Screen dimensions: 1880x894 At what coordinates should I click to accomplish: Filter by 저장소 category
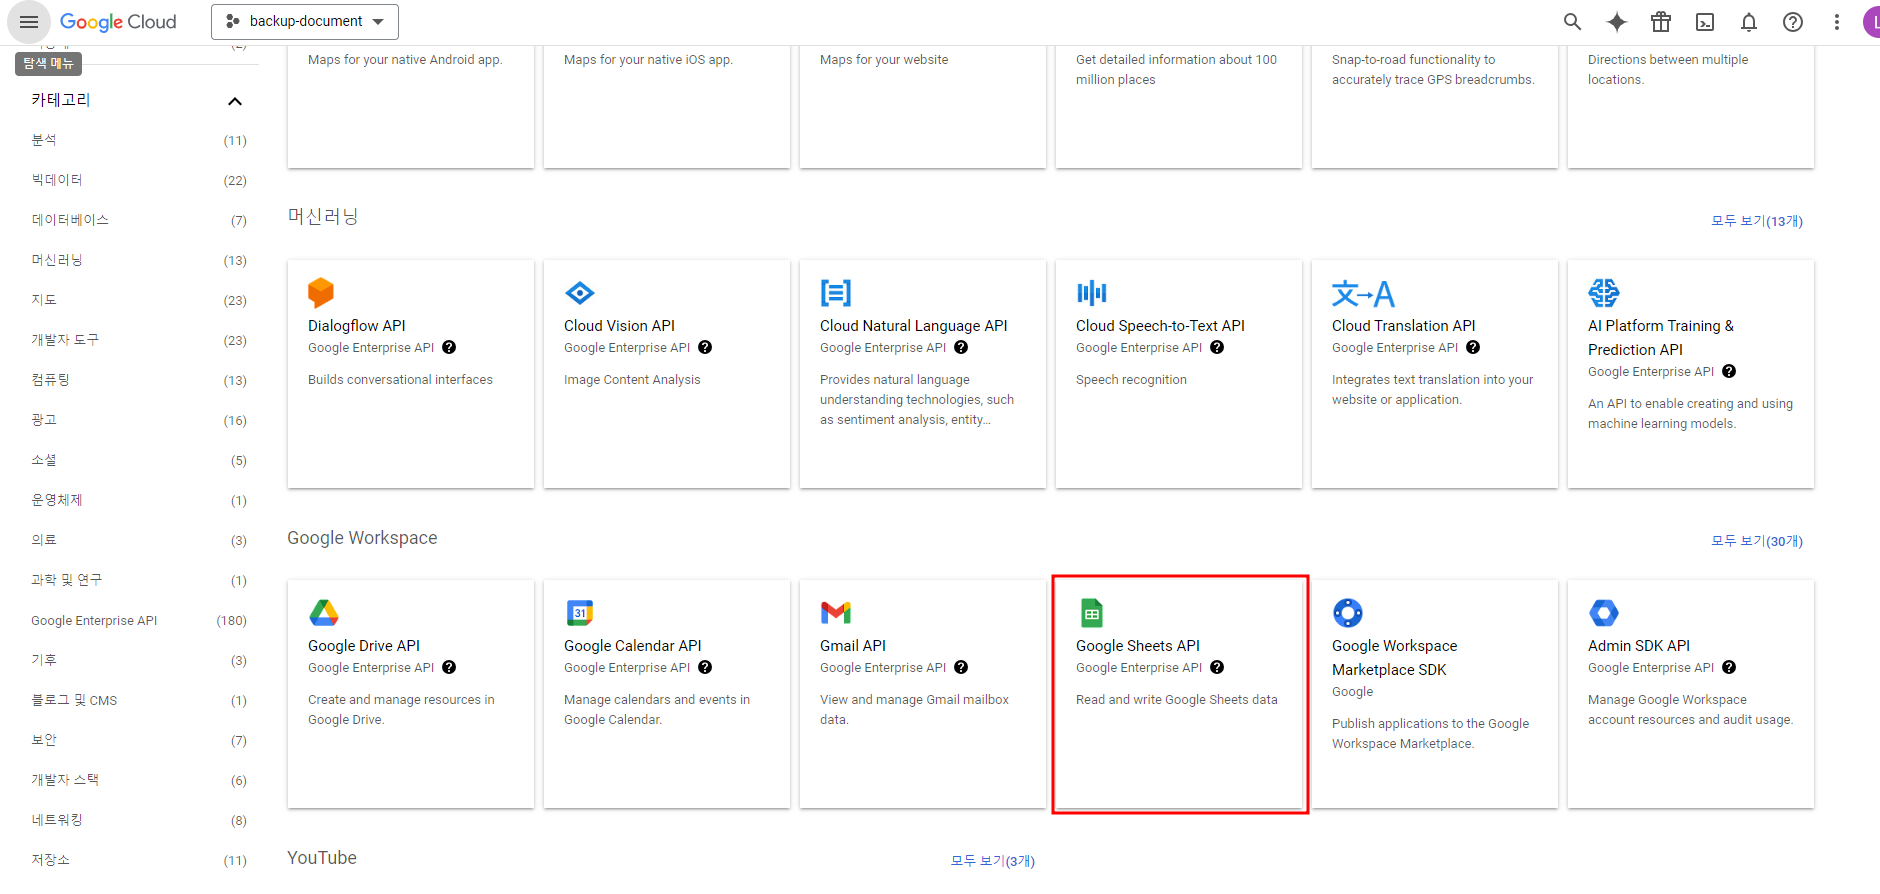click(139, 860)
